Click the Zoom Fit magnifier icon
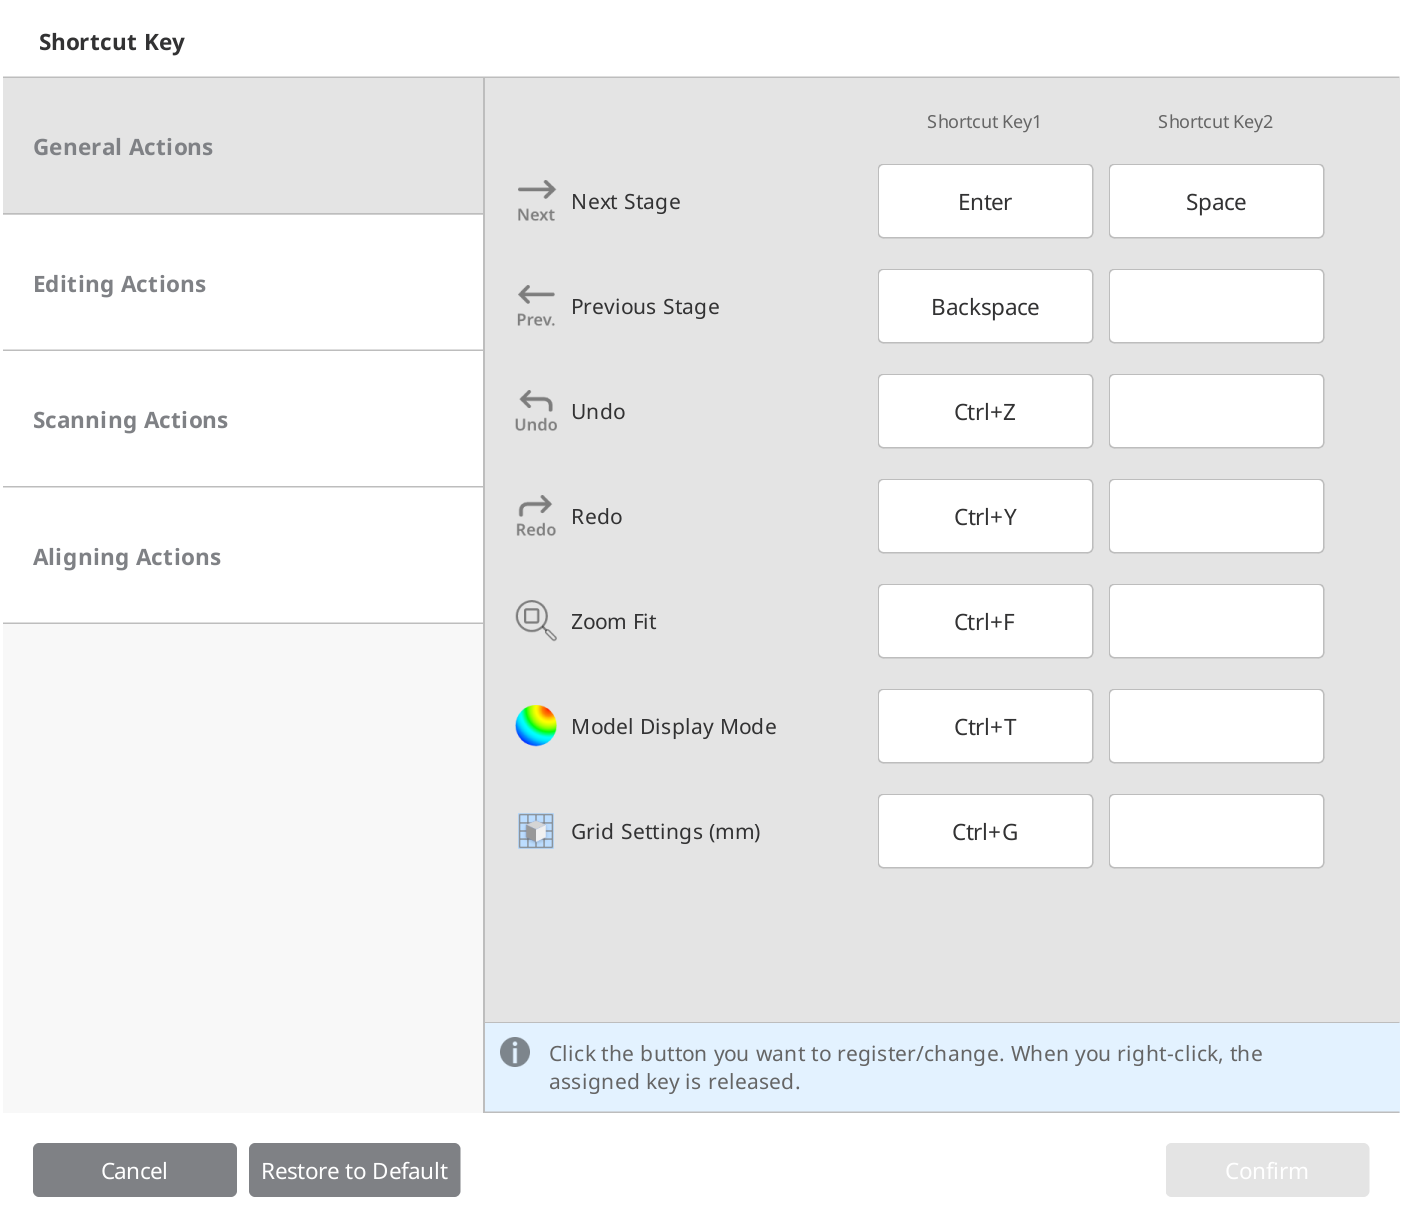1403x1230 pixels. [x=536, y=620]
